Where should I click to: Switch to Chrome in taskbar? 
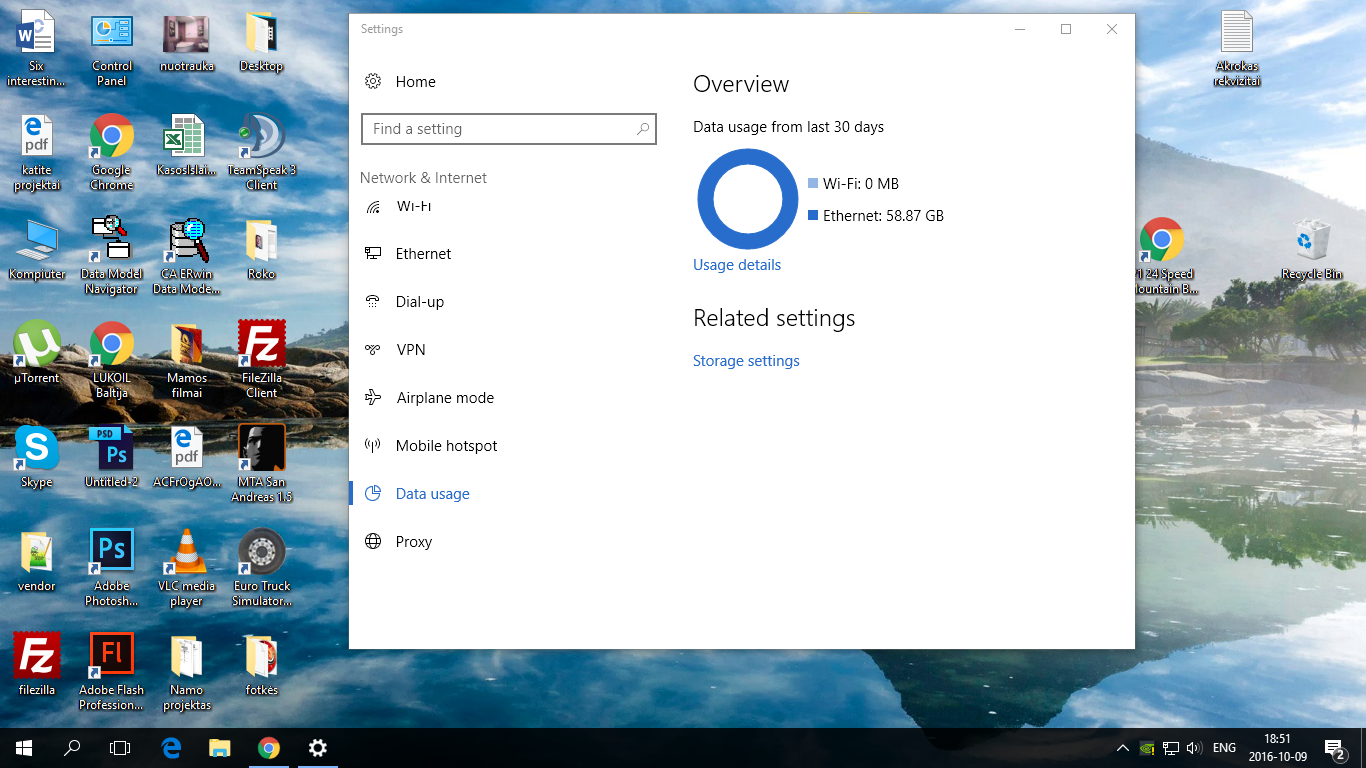(x=268, y=748)
